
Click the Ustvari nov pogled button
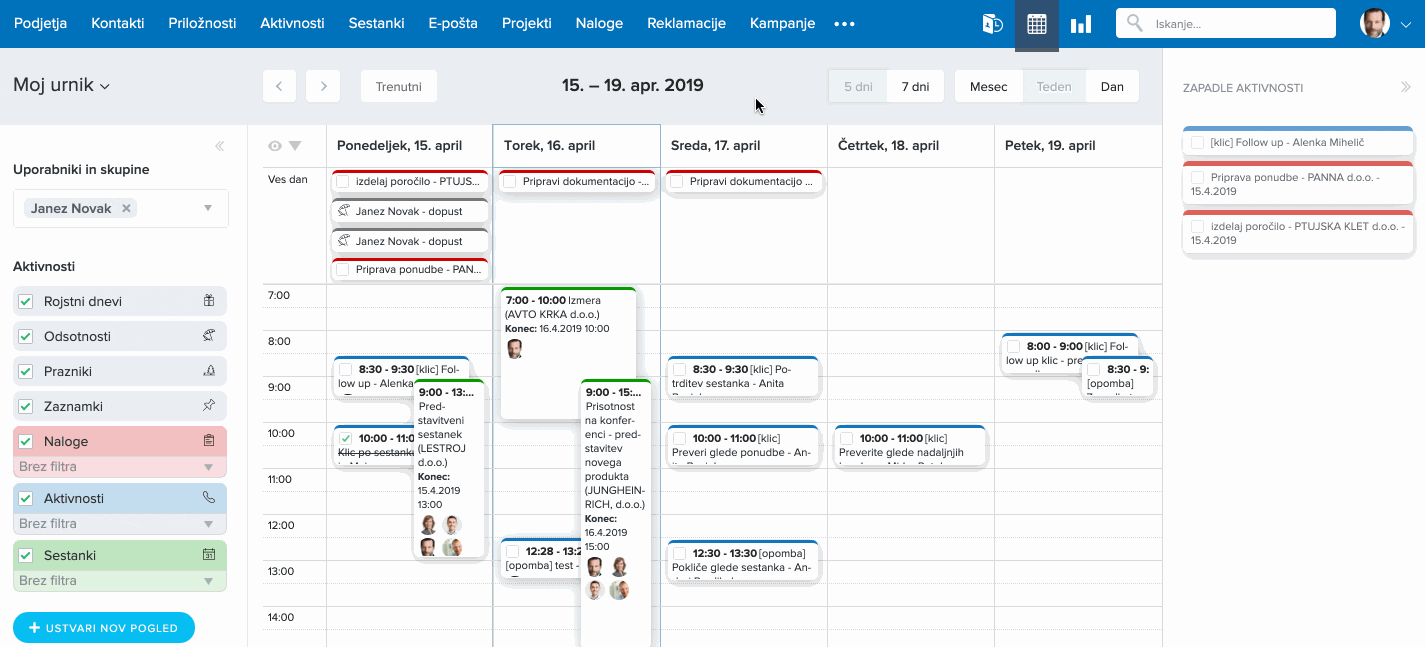[x=104, y=628]
